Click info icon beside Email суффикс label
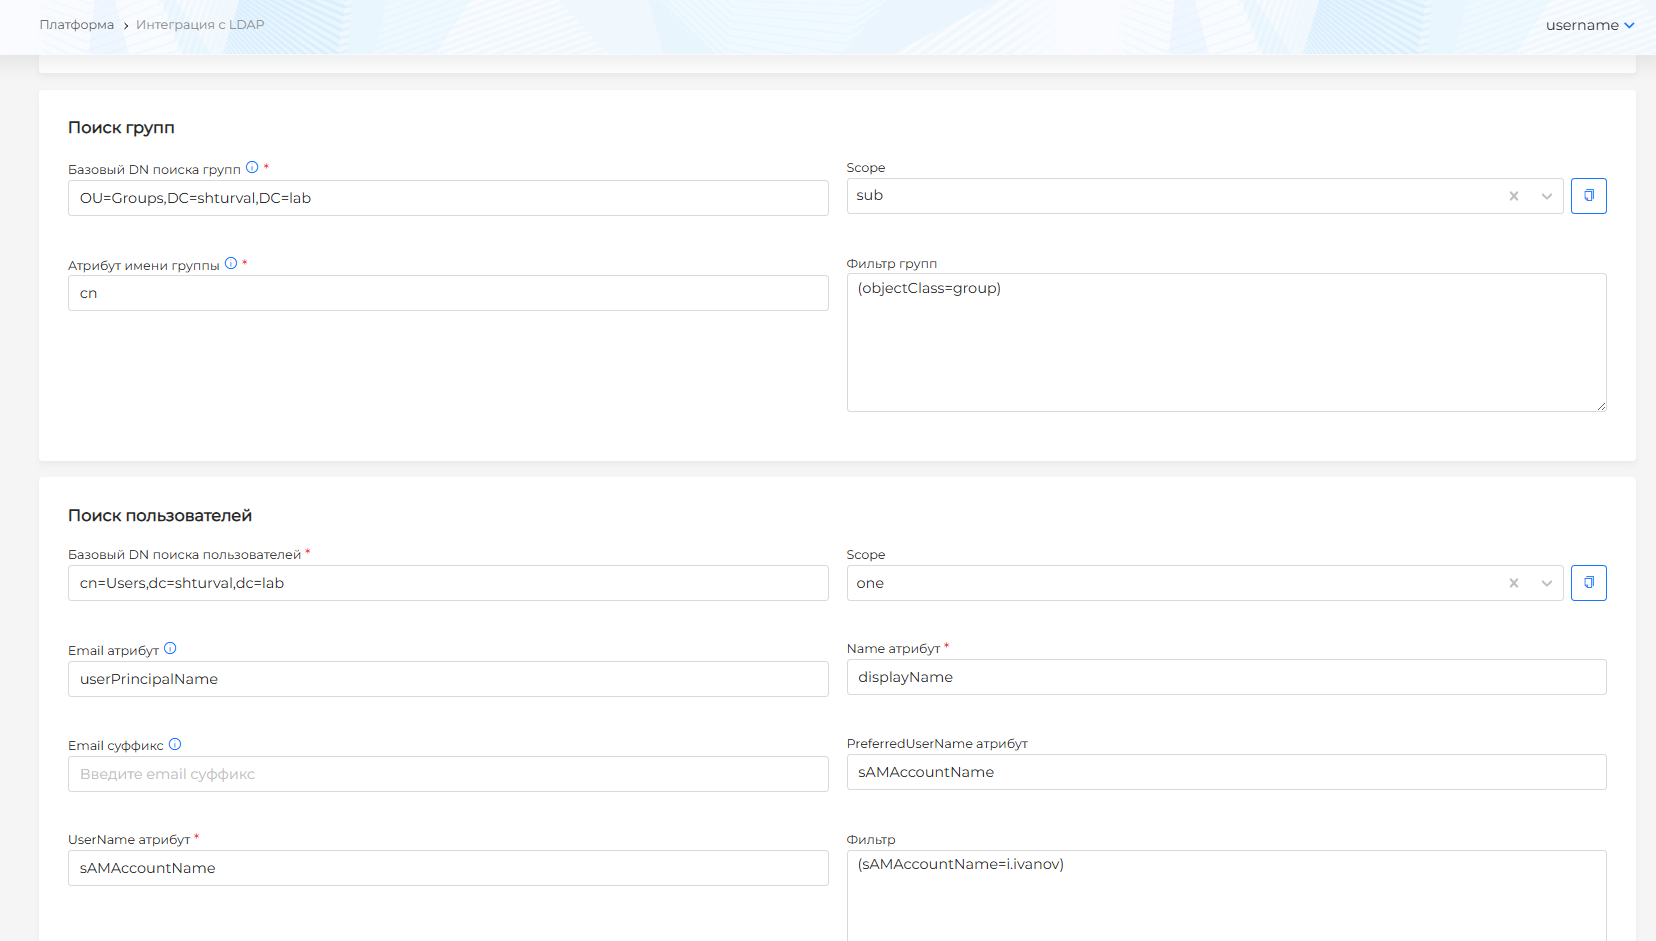The height and width of the screenshot is (941, 1656). tap(175, 744)
